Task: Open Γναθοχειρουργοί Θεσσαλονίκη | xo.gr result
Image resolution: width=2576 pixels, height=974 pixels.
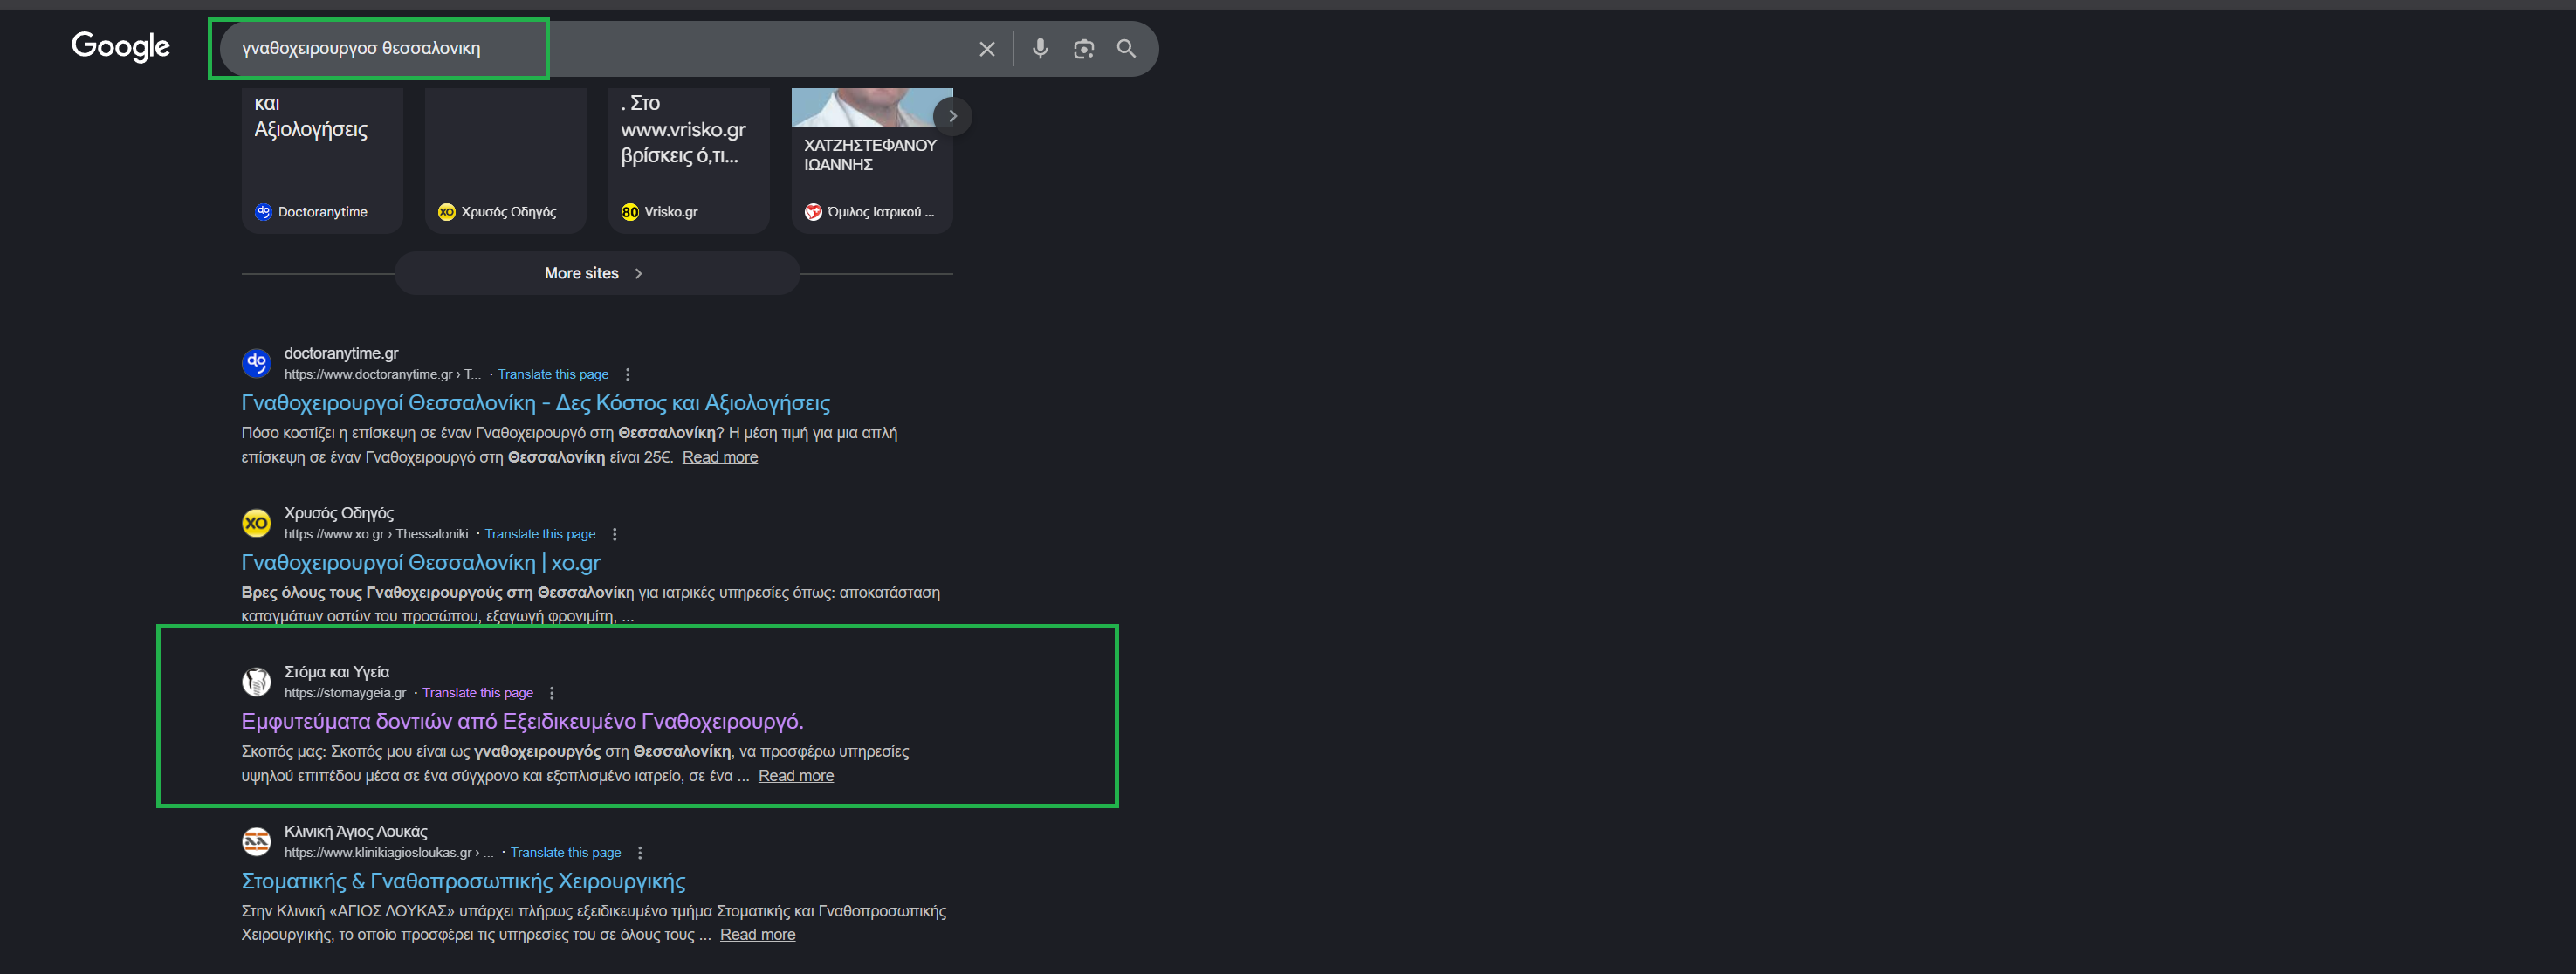Action: coord(420,563)
